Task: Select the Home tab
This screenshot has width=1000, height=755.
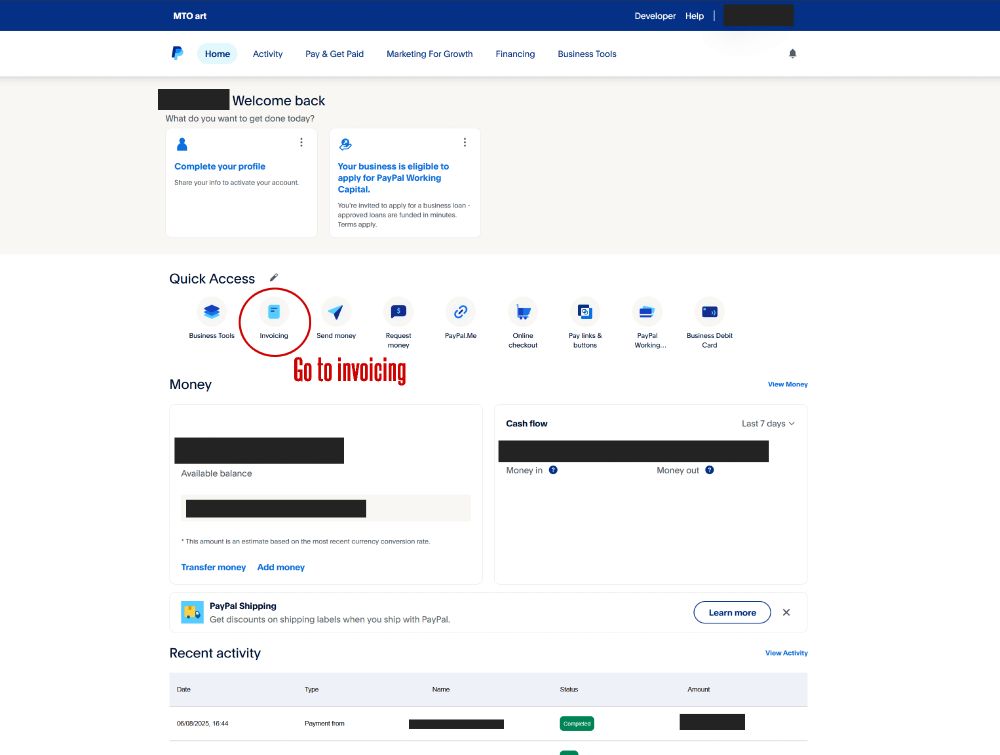Action: point(217,54)
